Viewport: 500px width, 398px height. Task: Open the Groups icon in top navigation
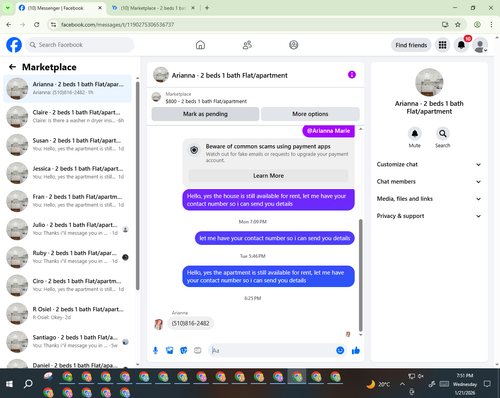[294, 45]
